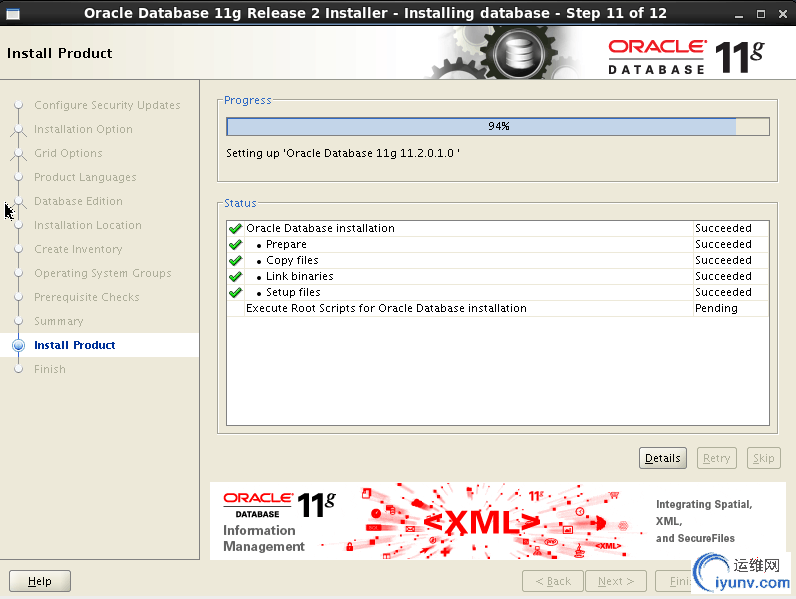Select Database Edition step
The height and width of the screenshot is (599, 796).
(x=78, y=201)
